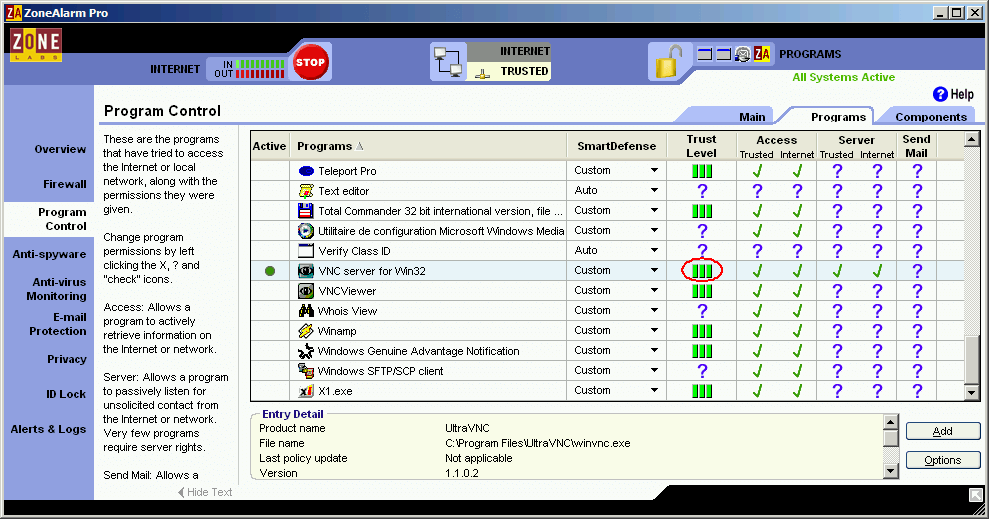989x519 pixels.
Task: Click the blue Help question mark icon
Action: (x=940, y=94)
